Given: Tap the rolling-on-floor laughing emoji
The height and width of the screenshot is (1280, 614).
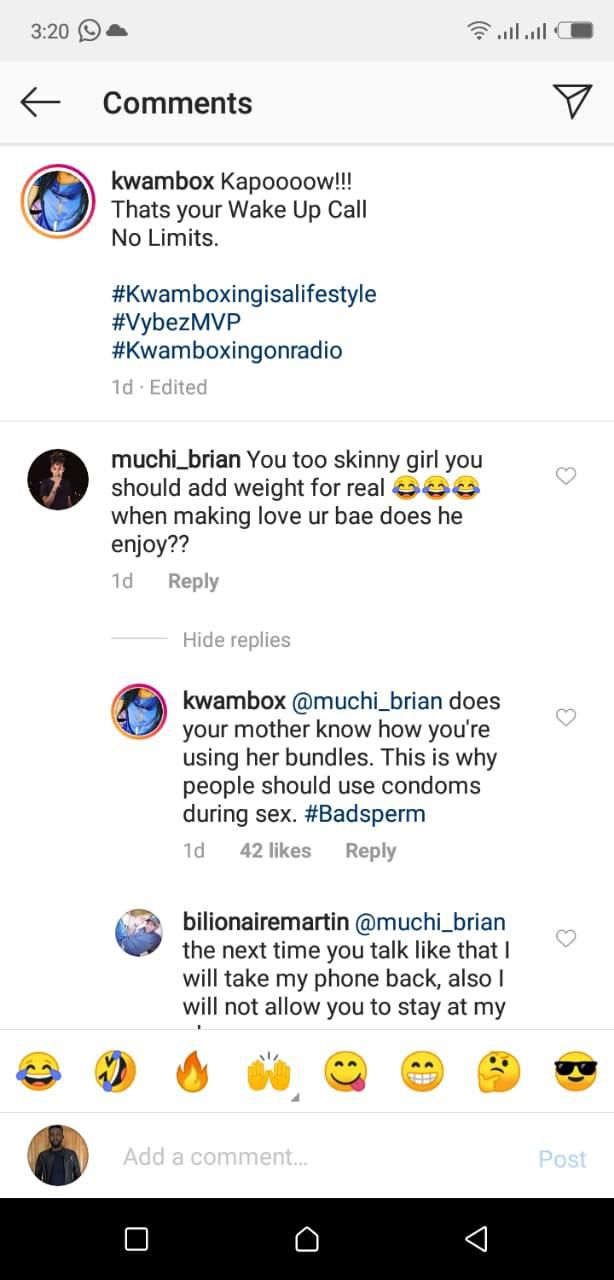Looking at the screenshot, I should click(x=114, y=1070).
